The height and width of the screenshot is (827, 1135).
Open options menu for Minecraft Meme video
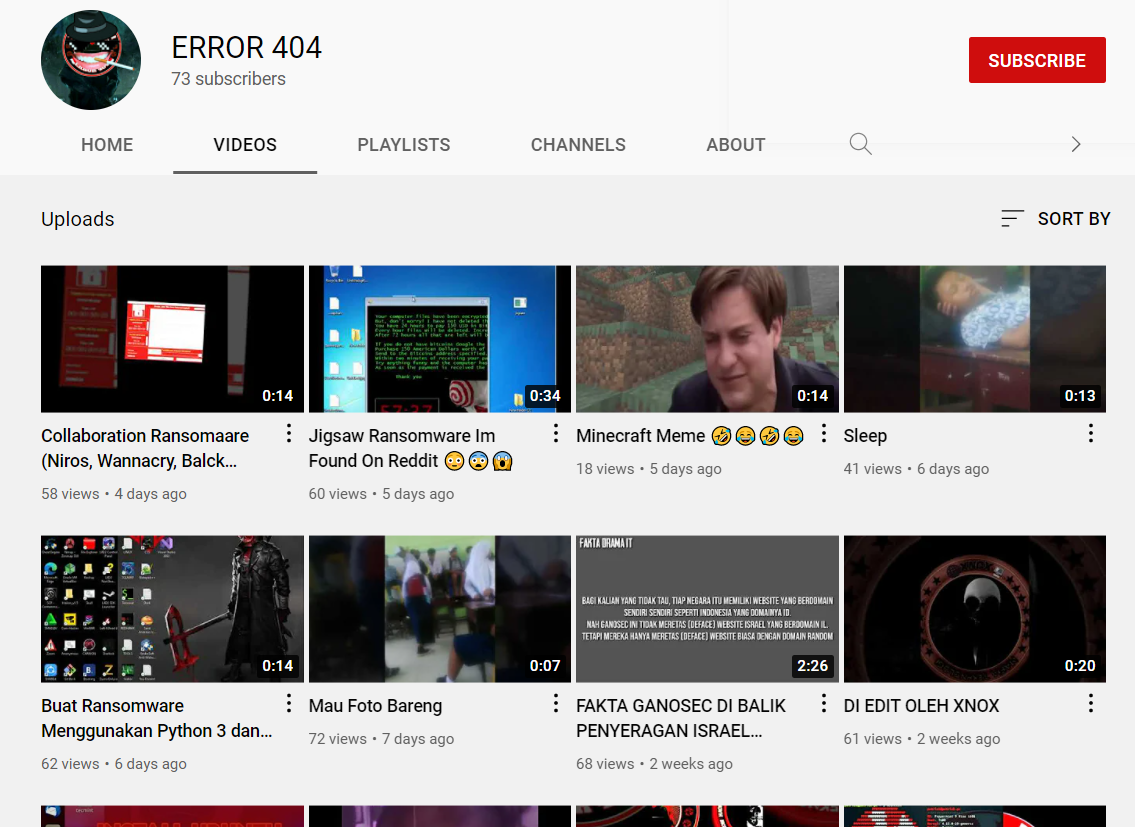pyautogui.click(x=823, y=434)
